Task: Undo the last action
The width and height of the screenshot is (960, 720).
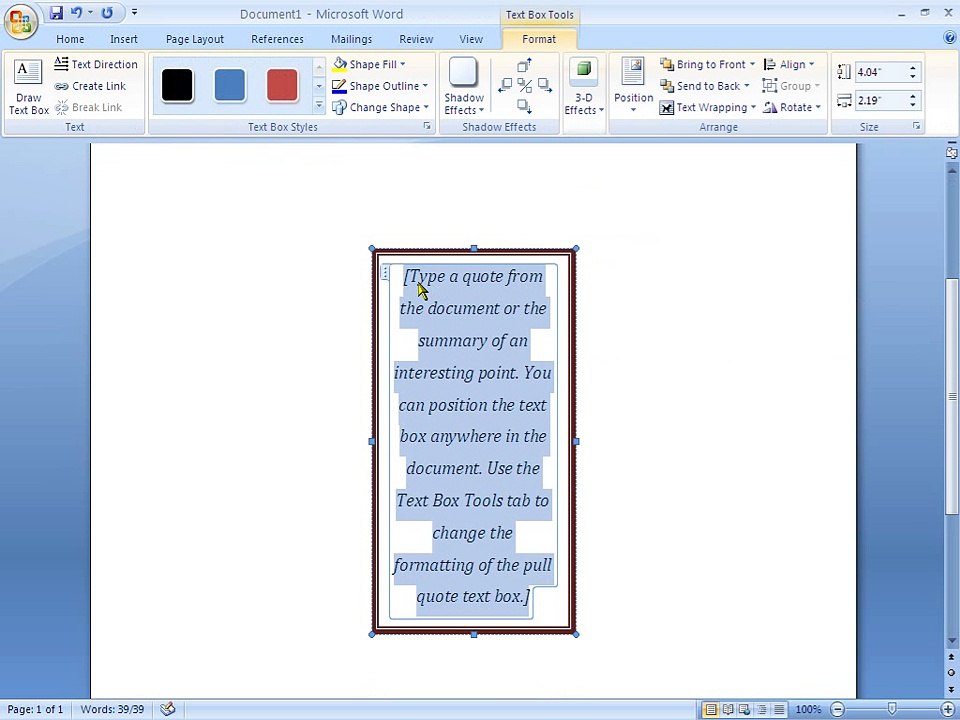Action: (77, 13)
